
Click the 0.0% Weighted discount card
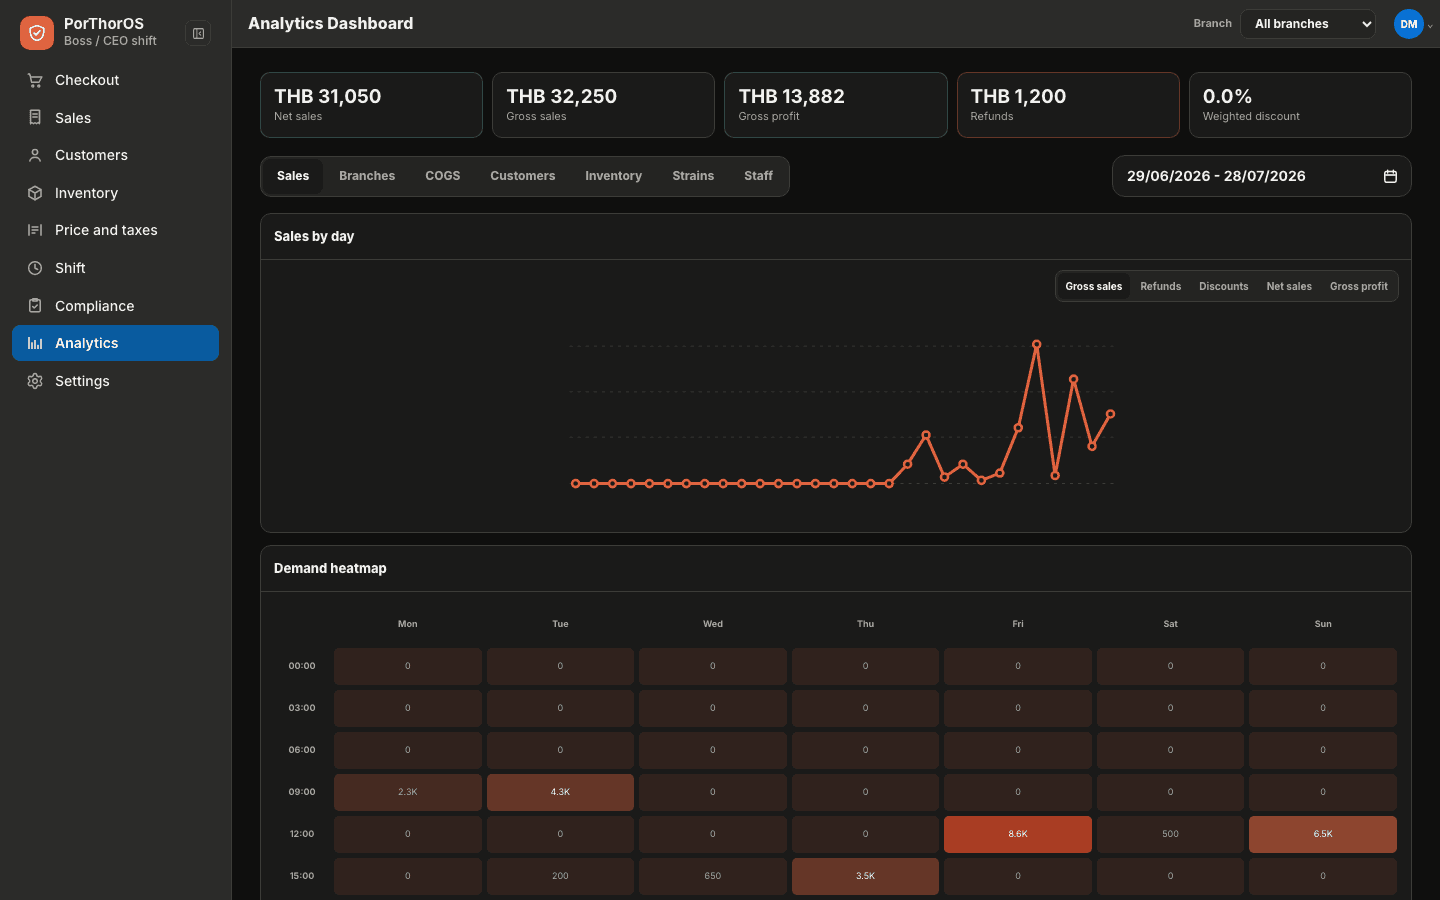click(x=1300, y=105)
